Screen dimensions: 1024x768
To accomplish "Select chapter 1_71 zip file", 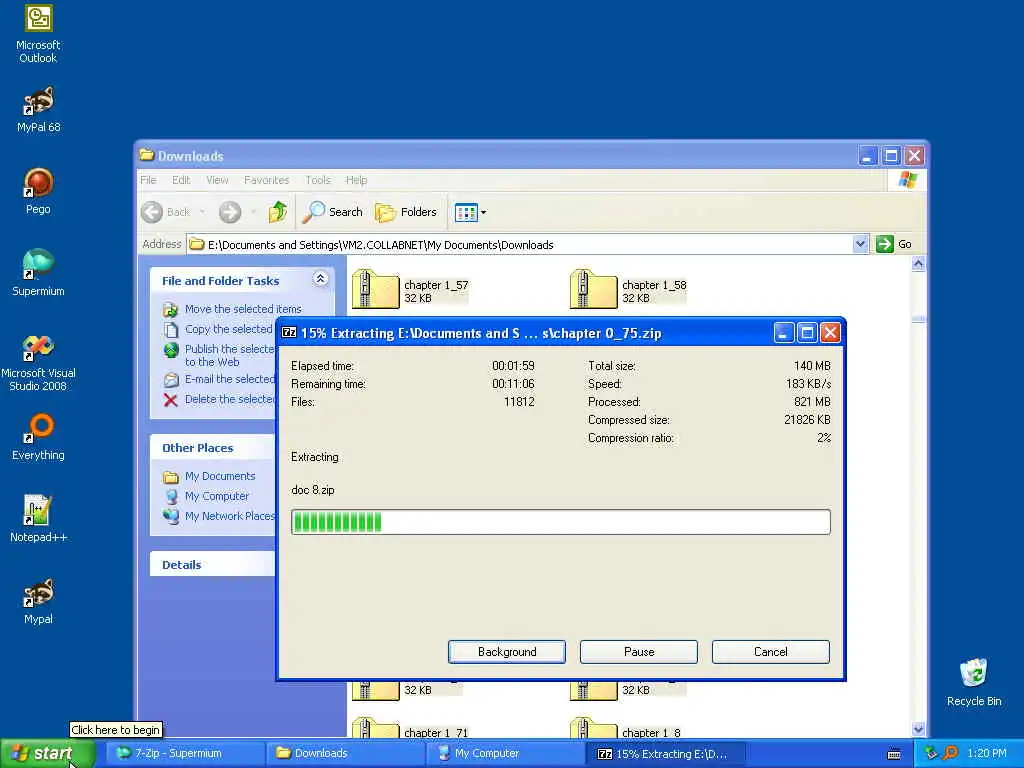I will click(x=411, y=728).
